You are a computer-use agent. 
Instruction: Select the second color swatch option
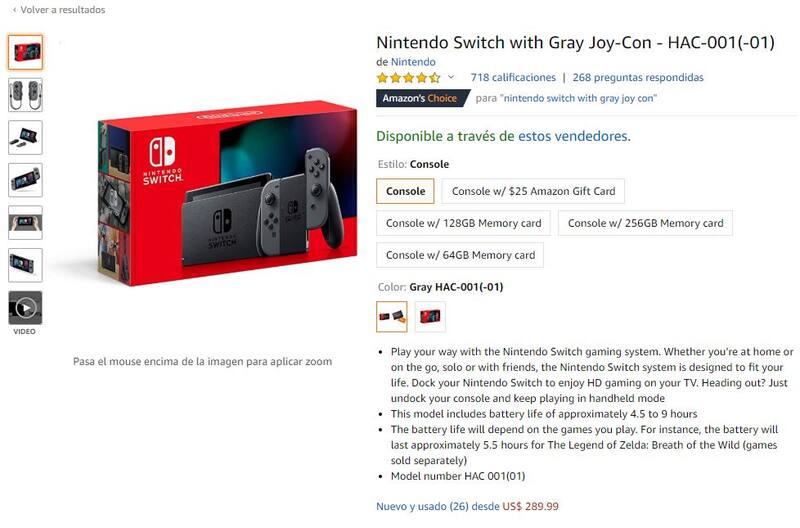(x=430, y=317)
